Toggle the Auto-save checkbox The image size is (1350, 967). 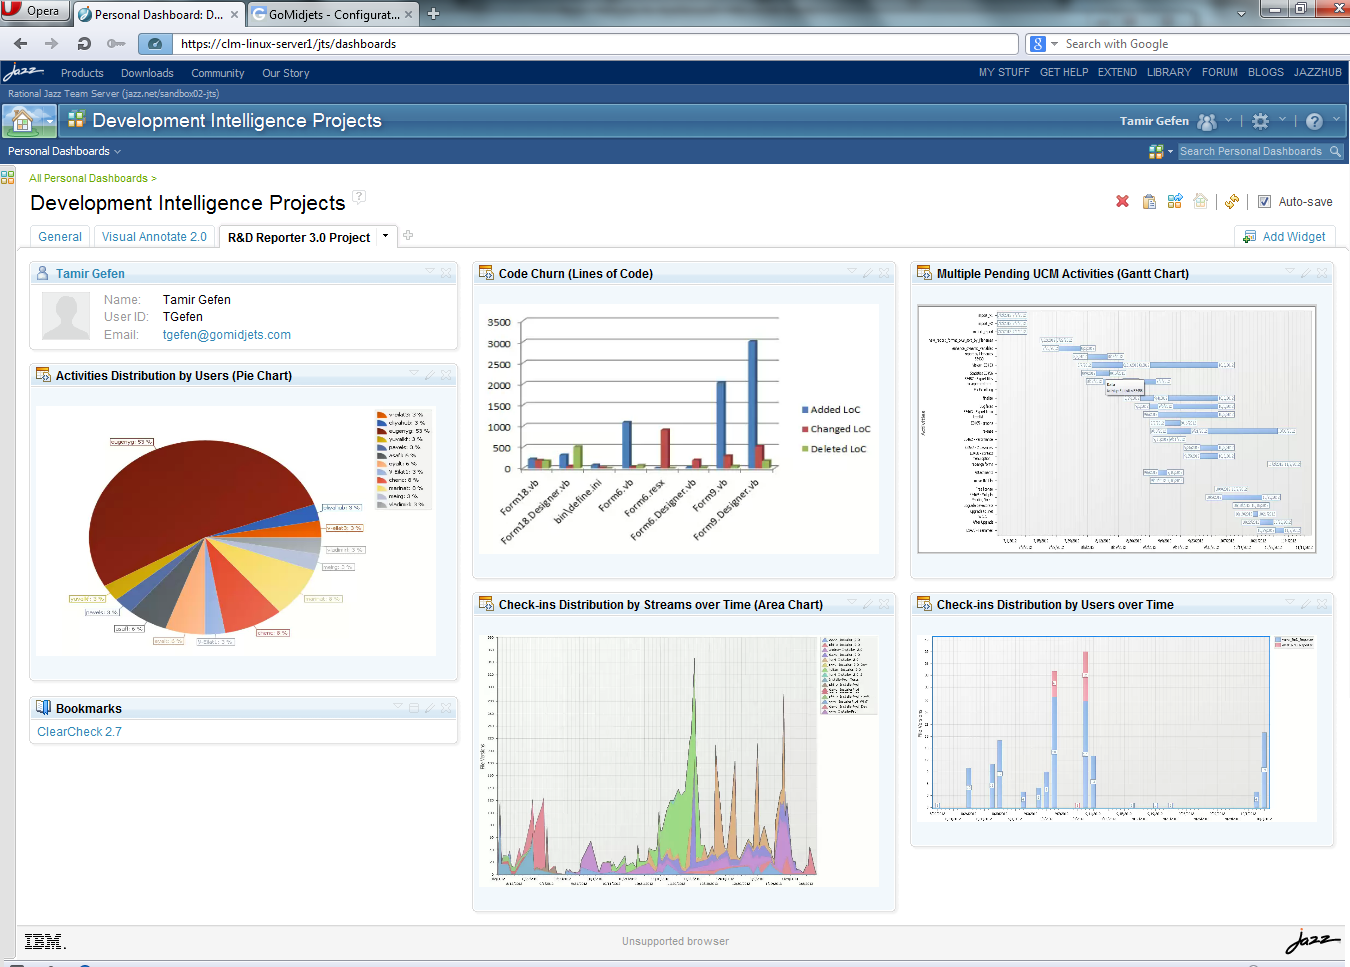coord(1264,201)
